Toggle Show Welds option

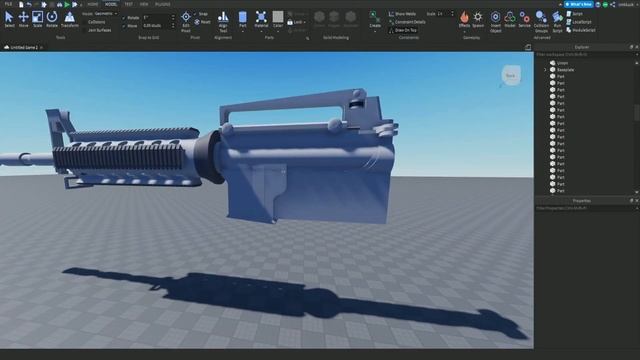[402, 14]
